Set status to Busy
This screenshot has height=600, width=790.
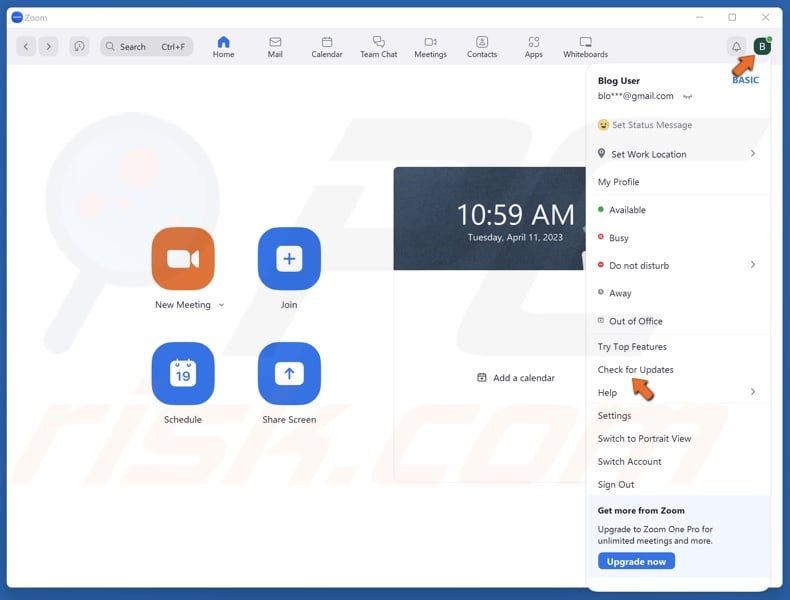(x=619, y=238)
